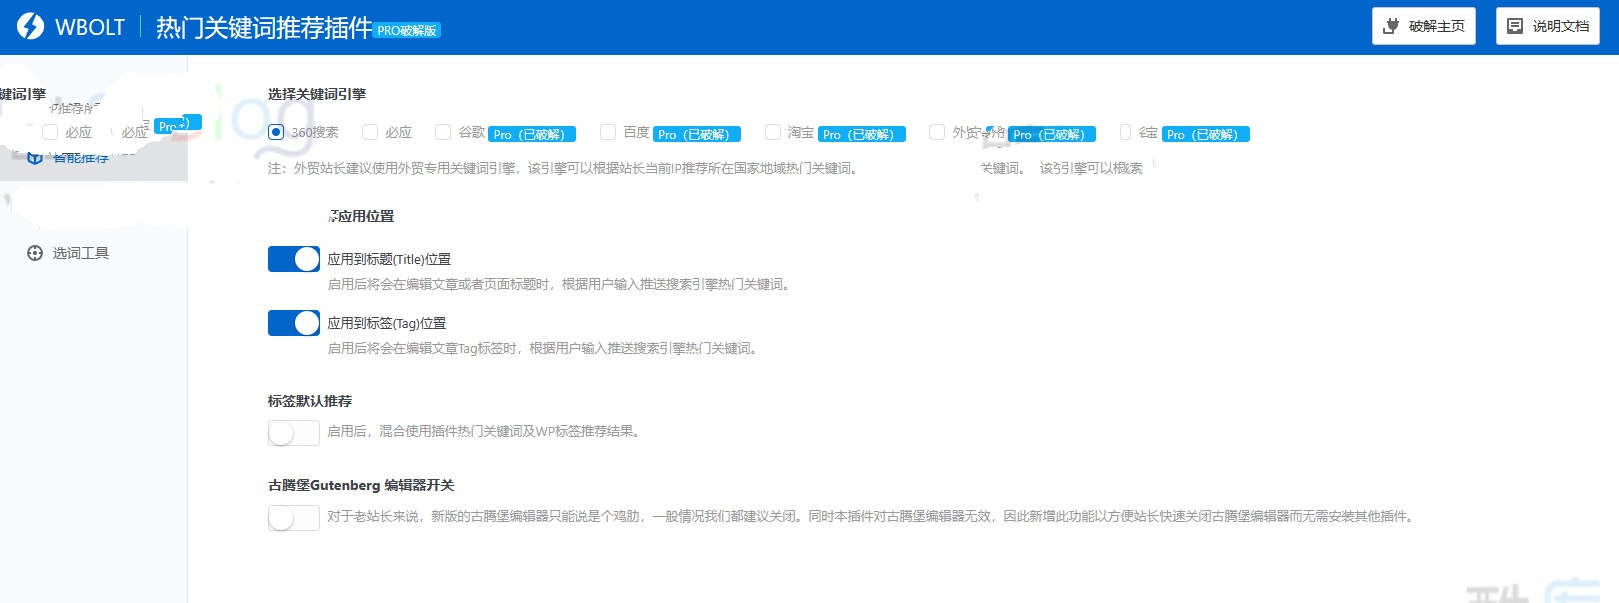The width and height of the screenshot is (1619, 603).
Task: Open the 破解主页 button
Action: pyautogui.click(x=1424, y=26)
